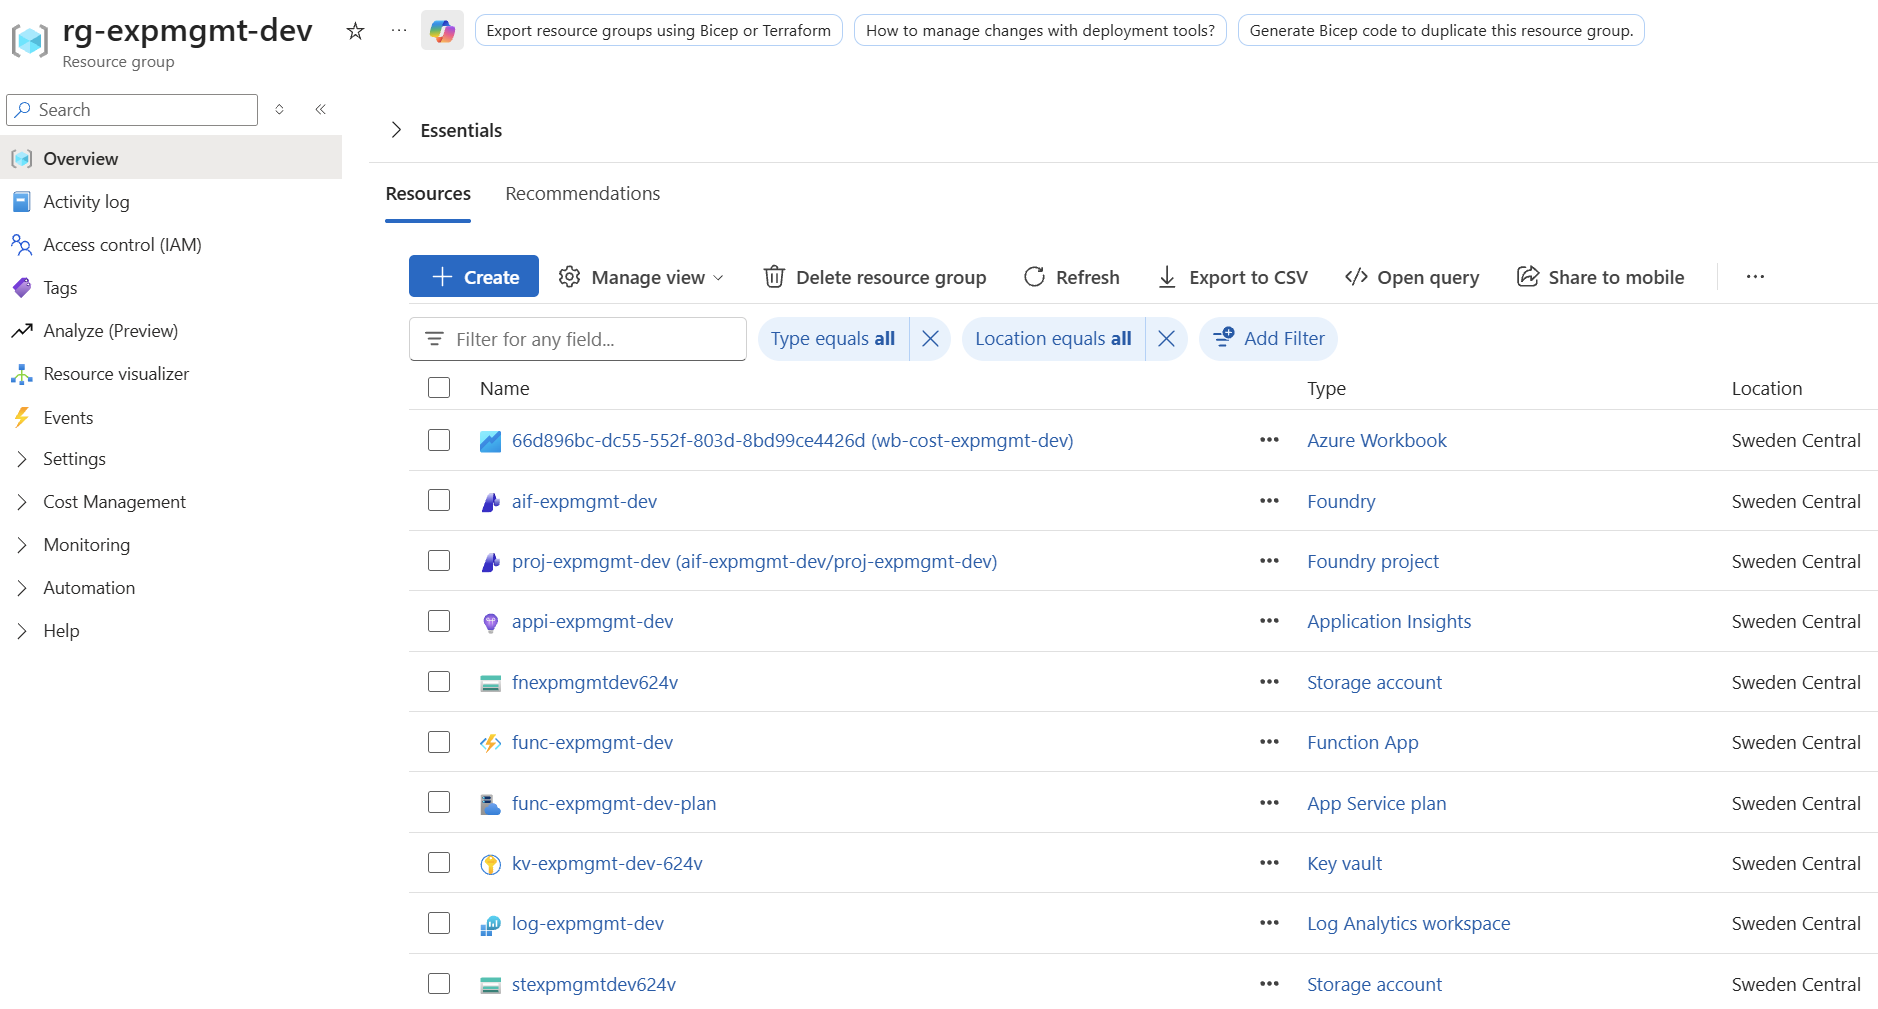Click Export to CSV
The image size is (1878, 1009).
[x=1232, y=277]
